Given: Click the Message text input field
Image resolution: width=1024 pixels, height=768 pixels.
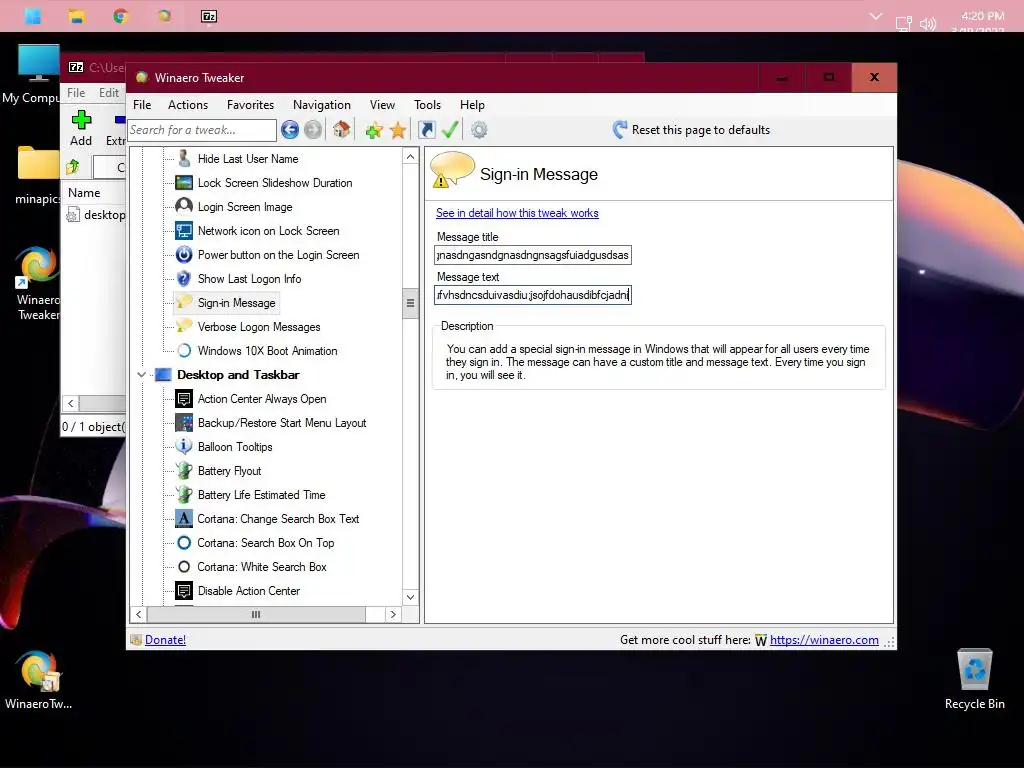Looking at the screenshot, I should click(x=533, y=295).
